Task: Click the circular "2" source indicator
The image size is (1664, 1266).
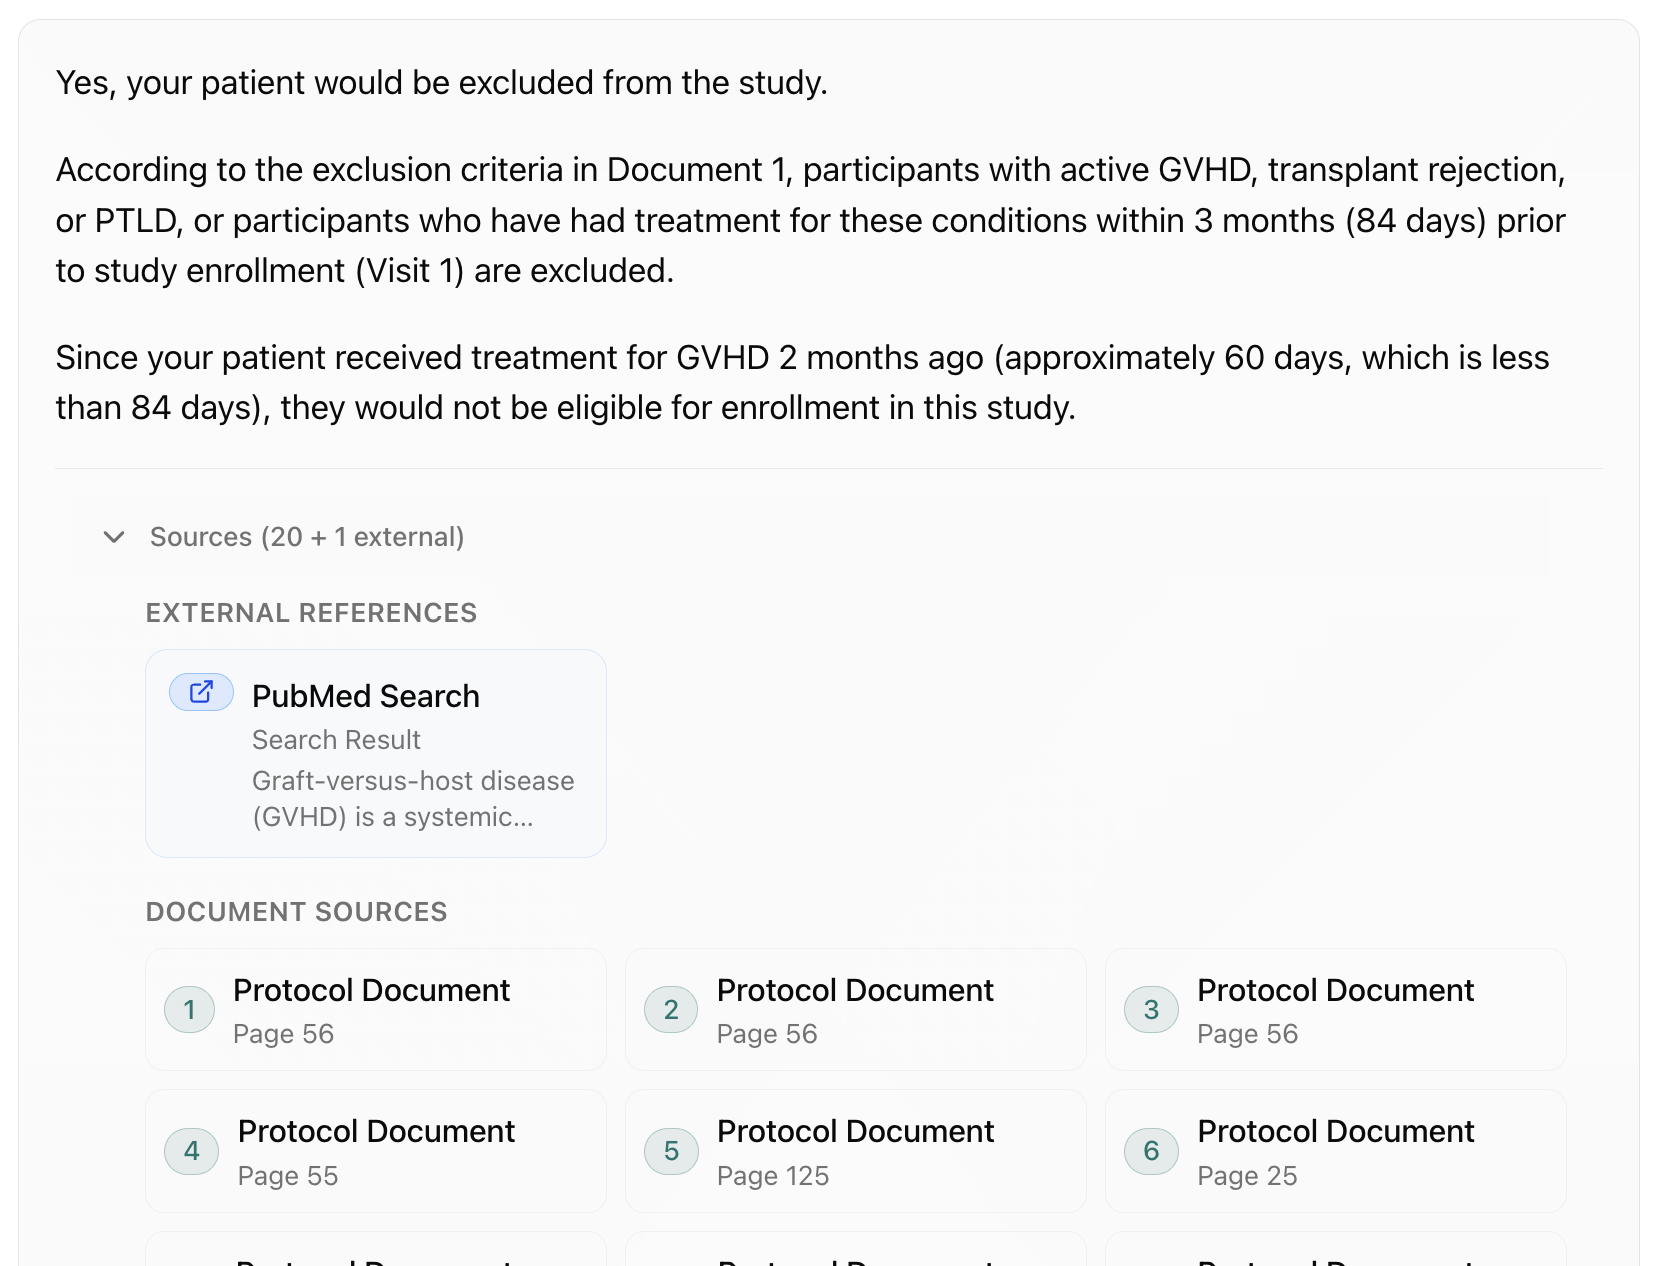Action: [x=670, y=1010]
